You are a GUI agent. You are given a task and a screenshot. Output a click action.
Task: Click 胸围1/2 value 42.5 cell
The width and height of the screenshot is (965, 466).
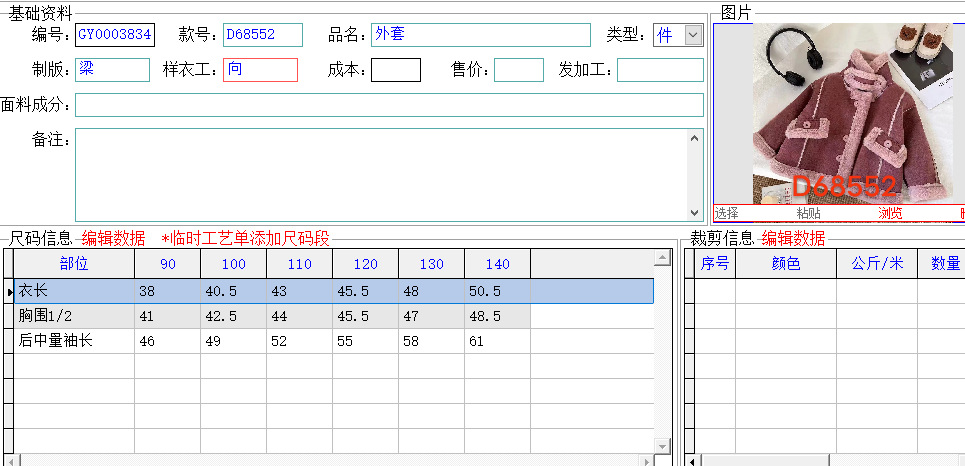pyautogui.click(x=233, y=316)
